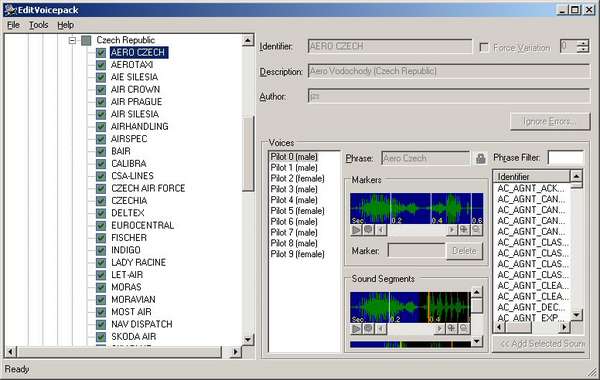The height and width of the screenshot is (380, 600).
Task: Click the Marker text field
Action: pyautogui.click(x=416, y=251)
